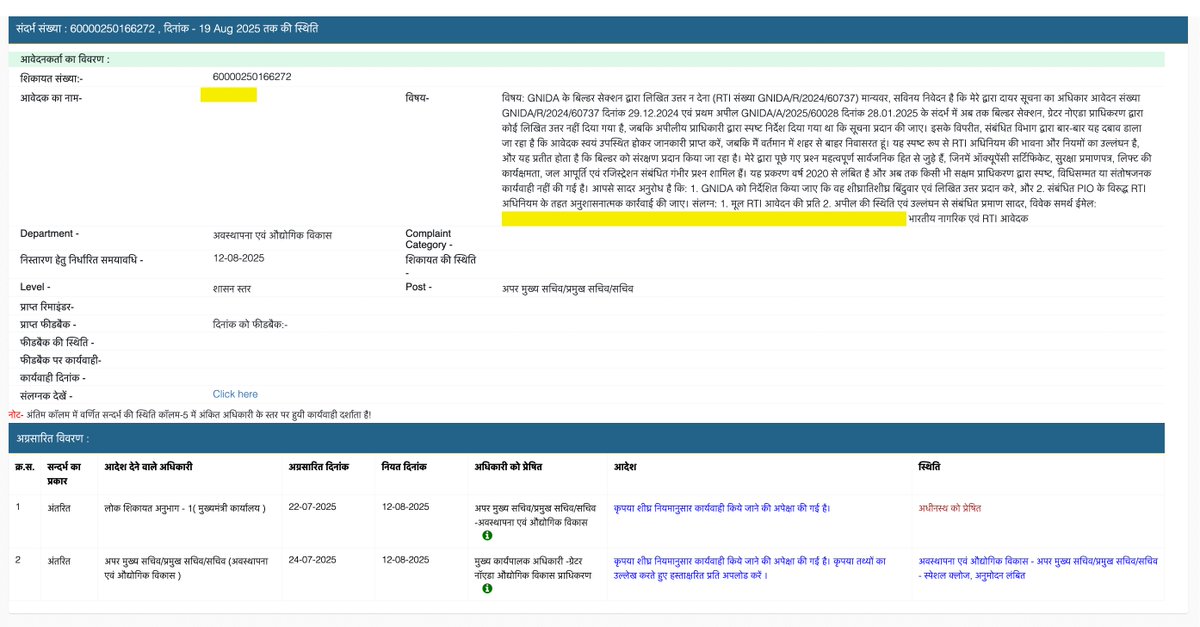Click the blue संदर्भ संख्या header bar text
Viewport: 1200px width, 627px height.
[x=168, y=29]
